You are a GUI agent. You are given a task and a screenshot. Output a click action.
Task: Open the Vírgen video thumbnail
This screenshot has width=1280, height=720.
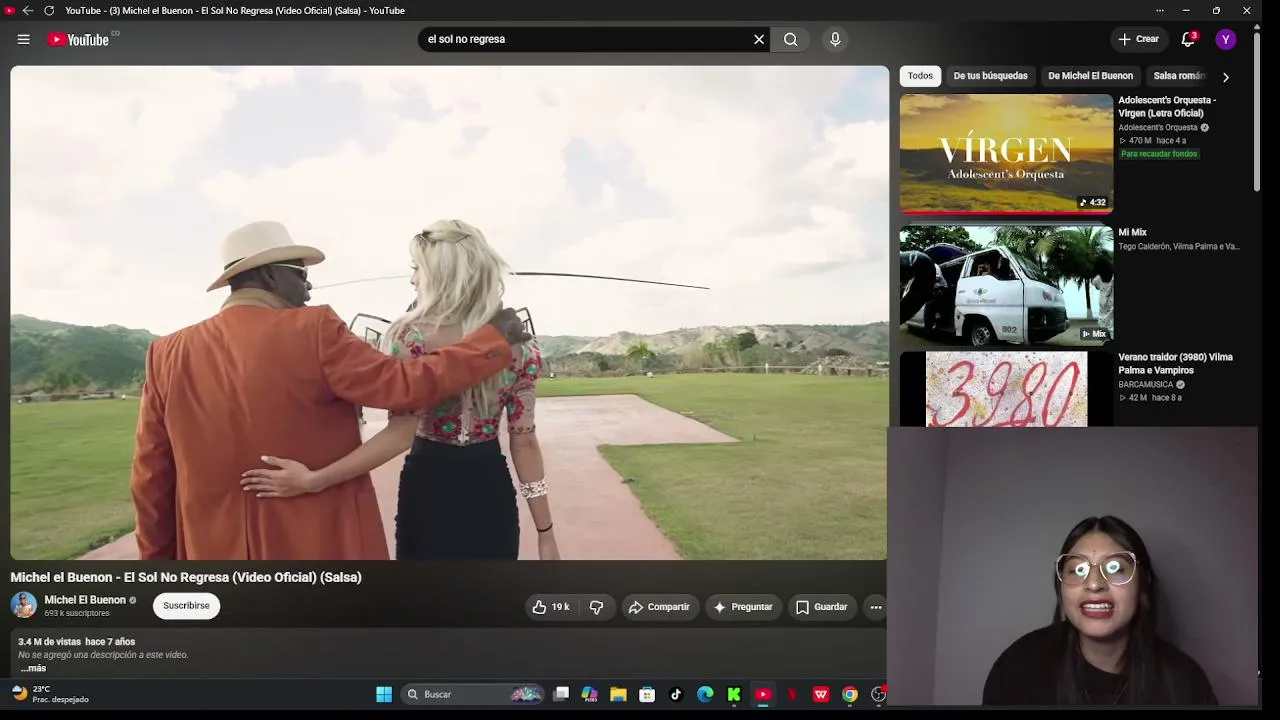[x=1006, y=154]
